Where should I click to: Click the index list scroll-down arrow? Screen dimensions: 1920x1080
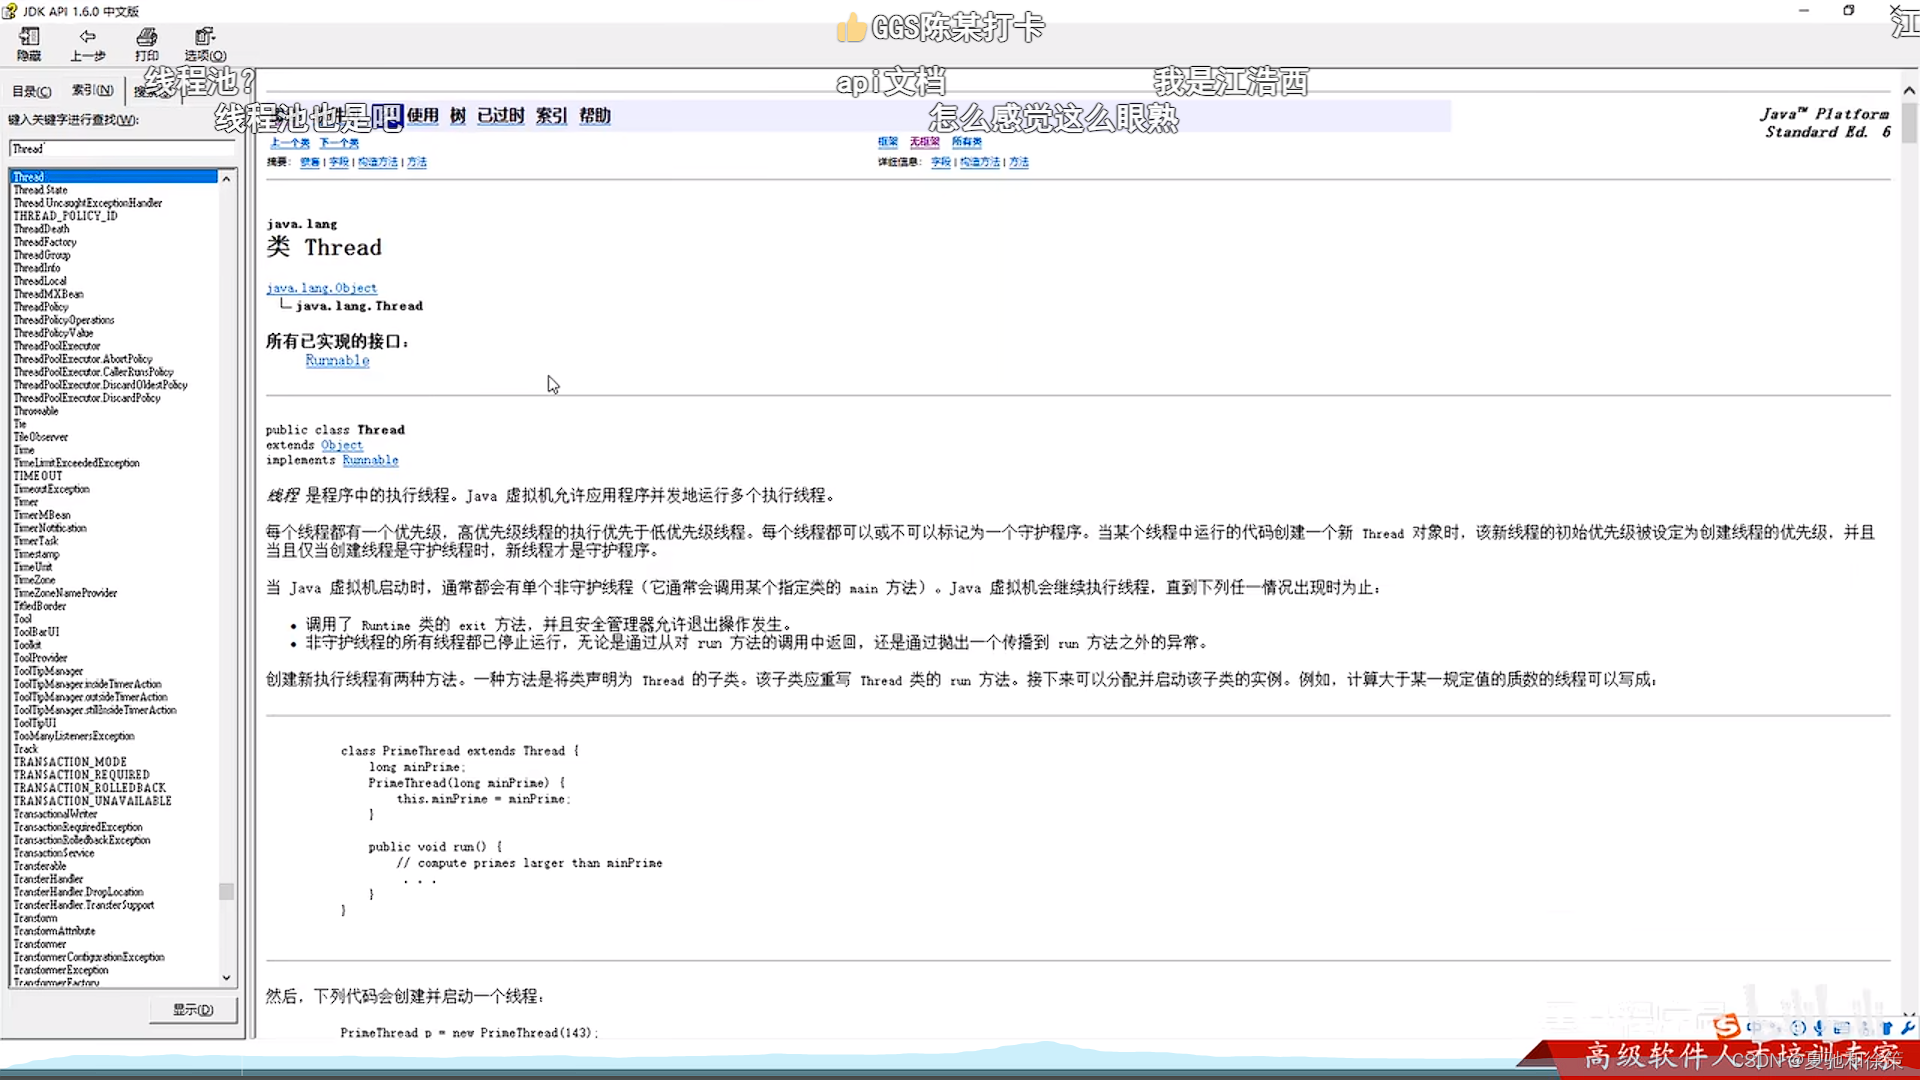[x=226, y=977]
